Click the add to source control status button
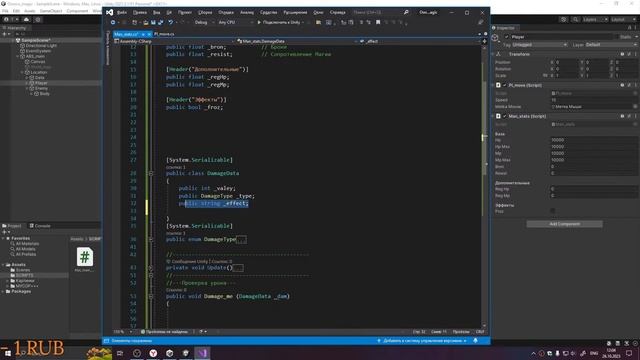 tap(422, 340)
